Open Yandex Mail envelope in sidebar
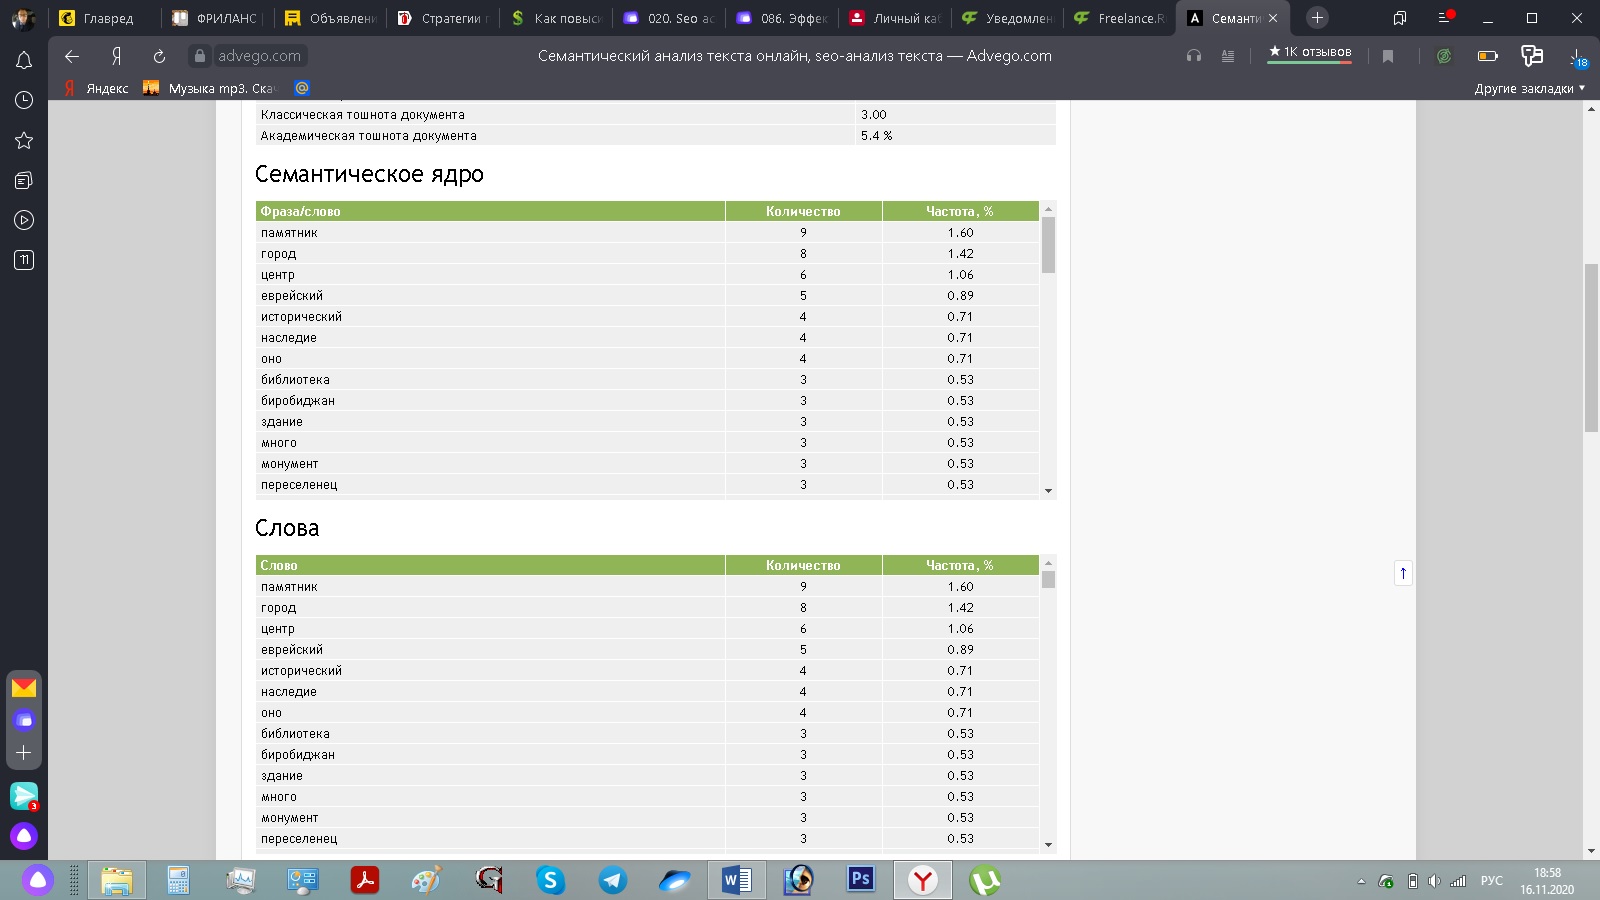 [x=24, y=687]
